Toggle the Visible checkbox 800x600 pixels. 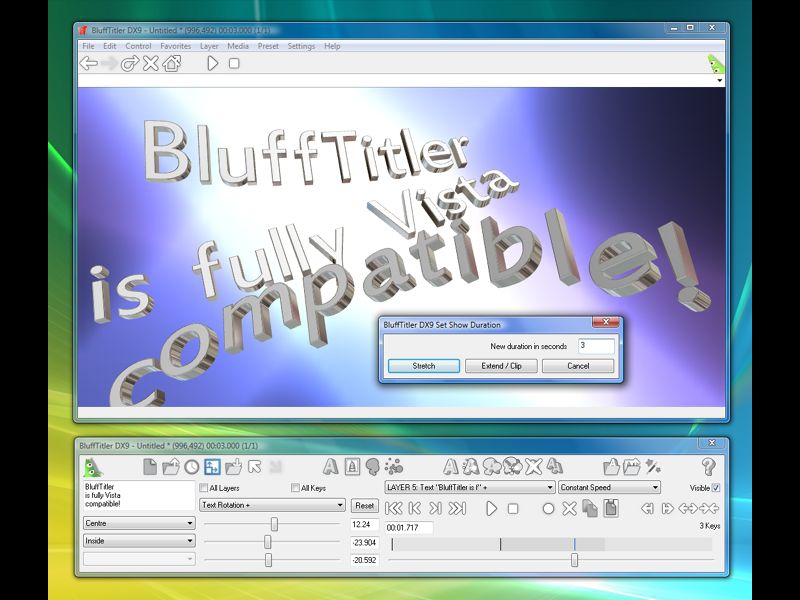coord(715,488)
